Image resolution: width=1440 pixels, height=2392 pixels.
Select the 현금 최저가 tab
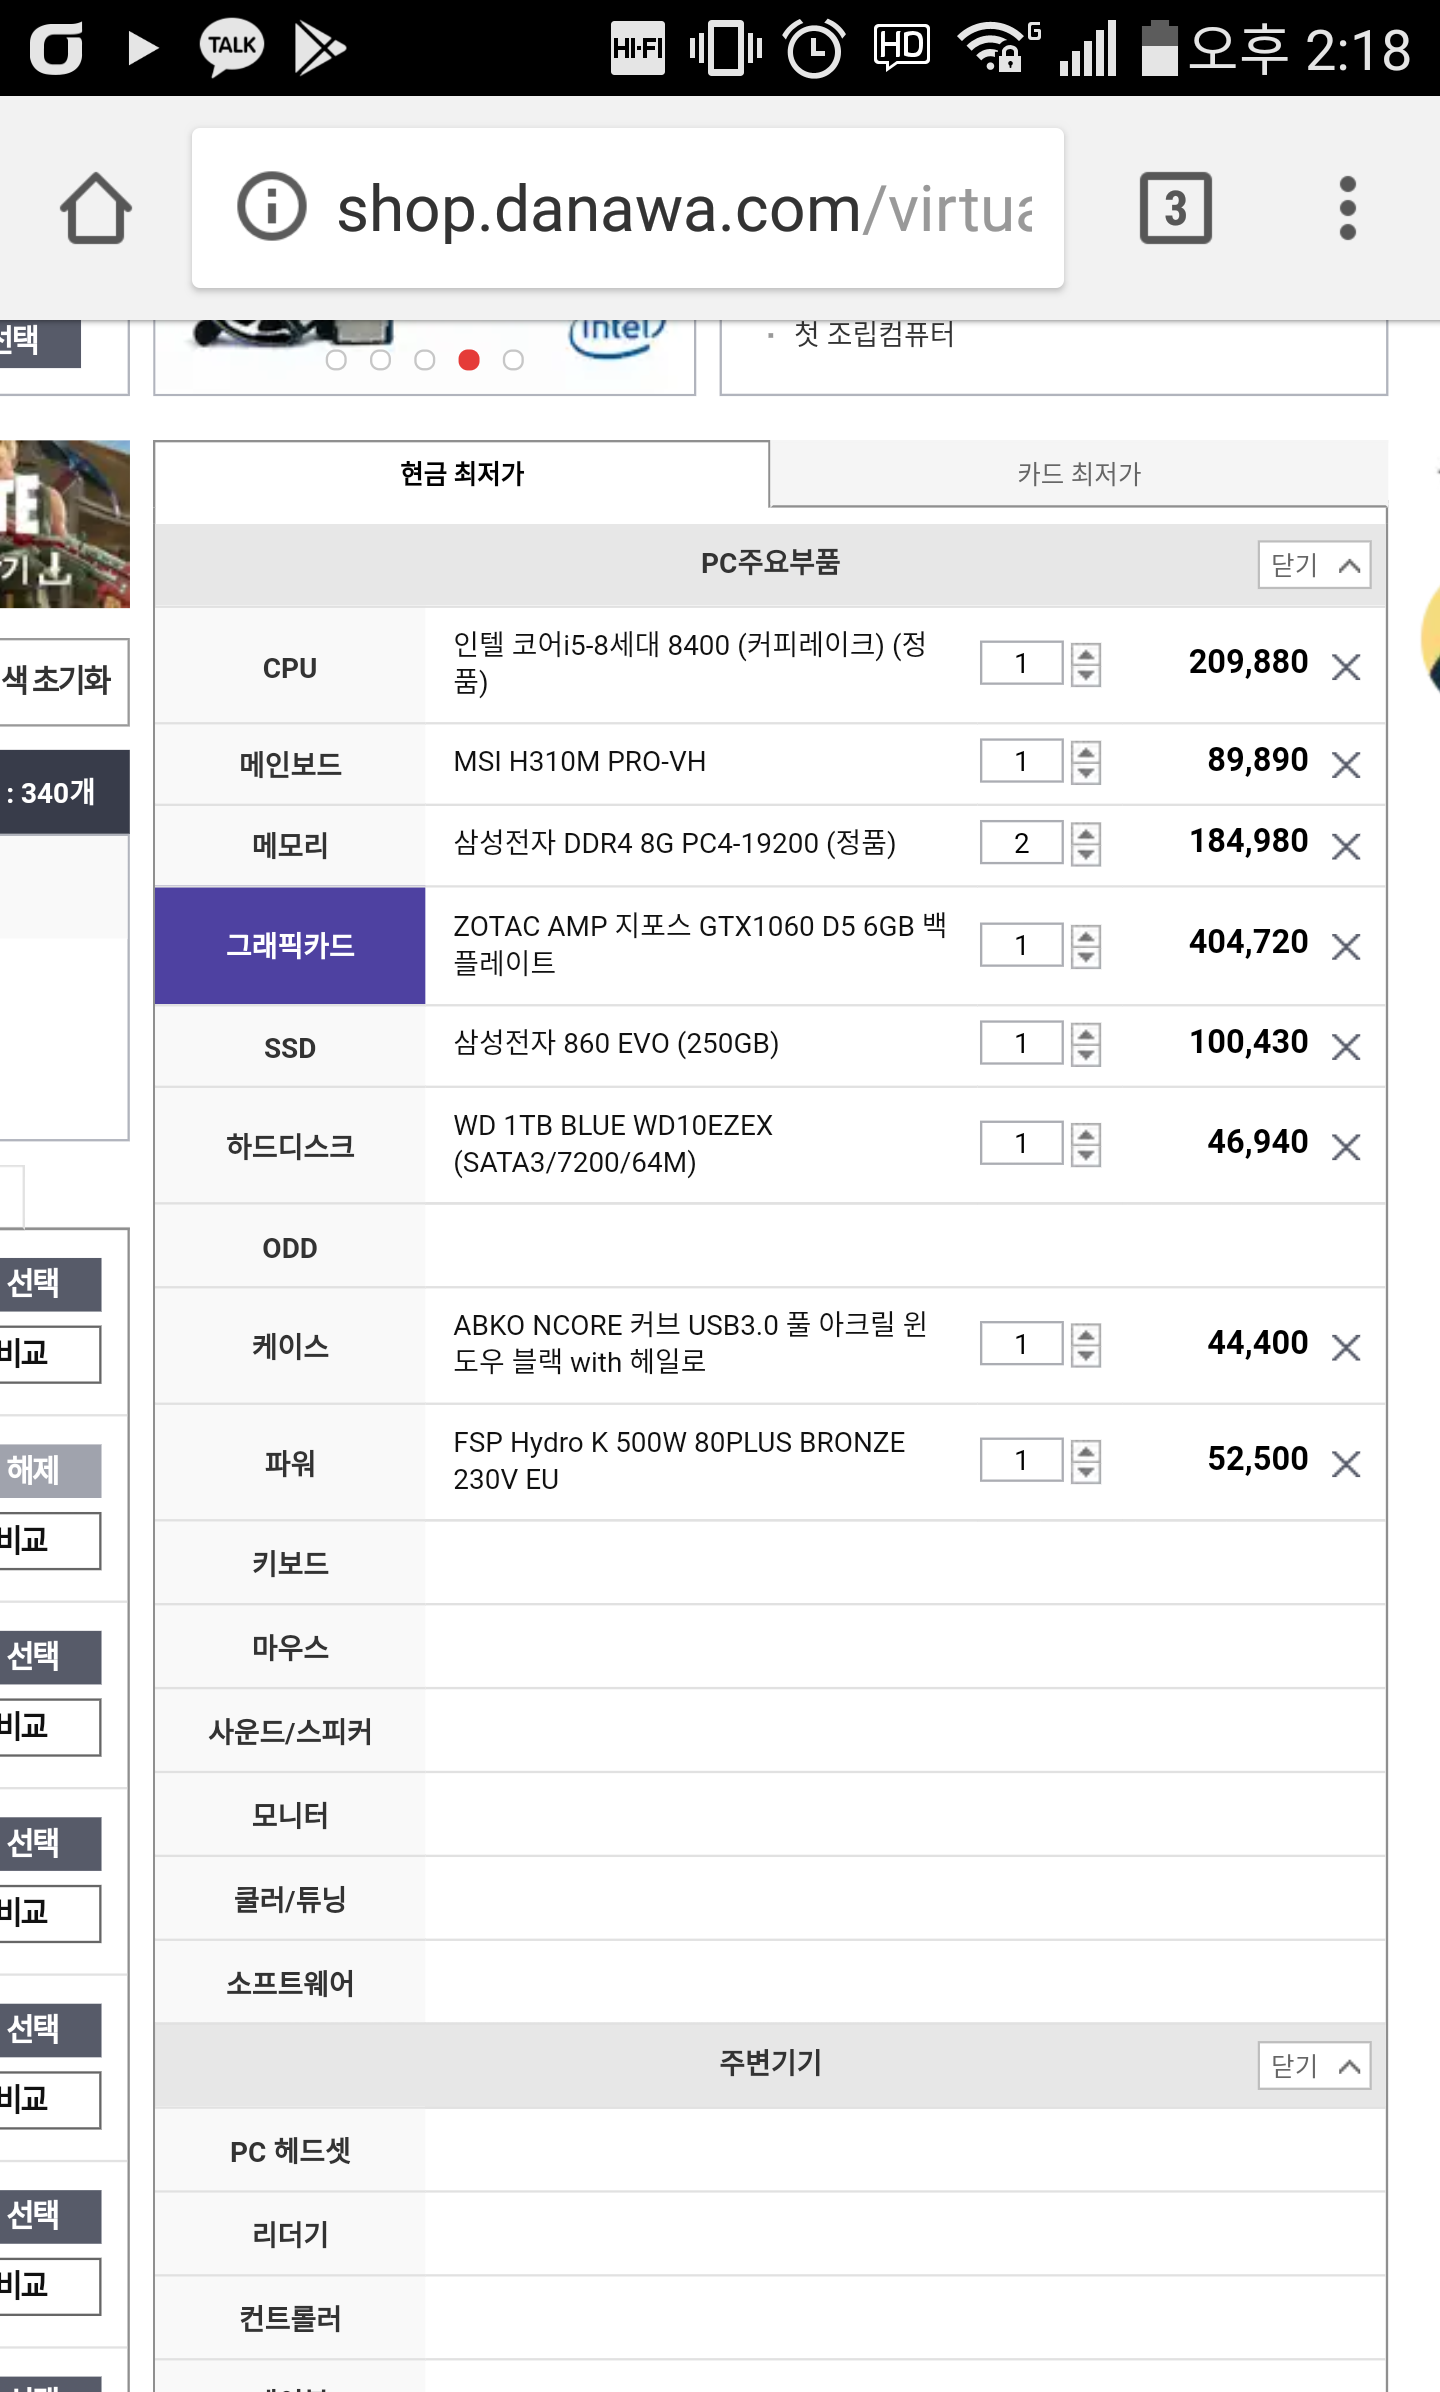[x=462, y=473]
